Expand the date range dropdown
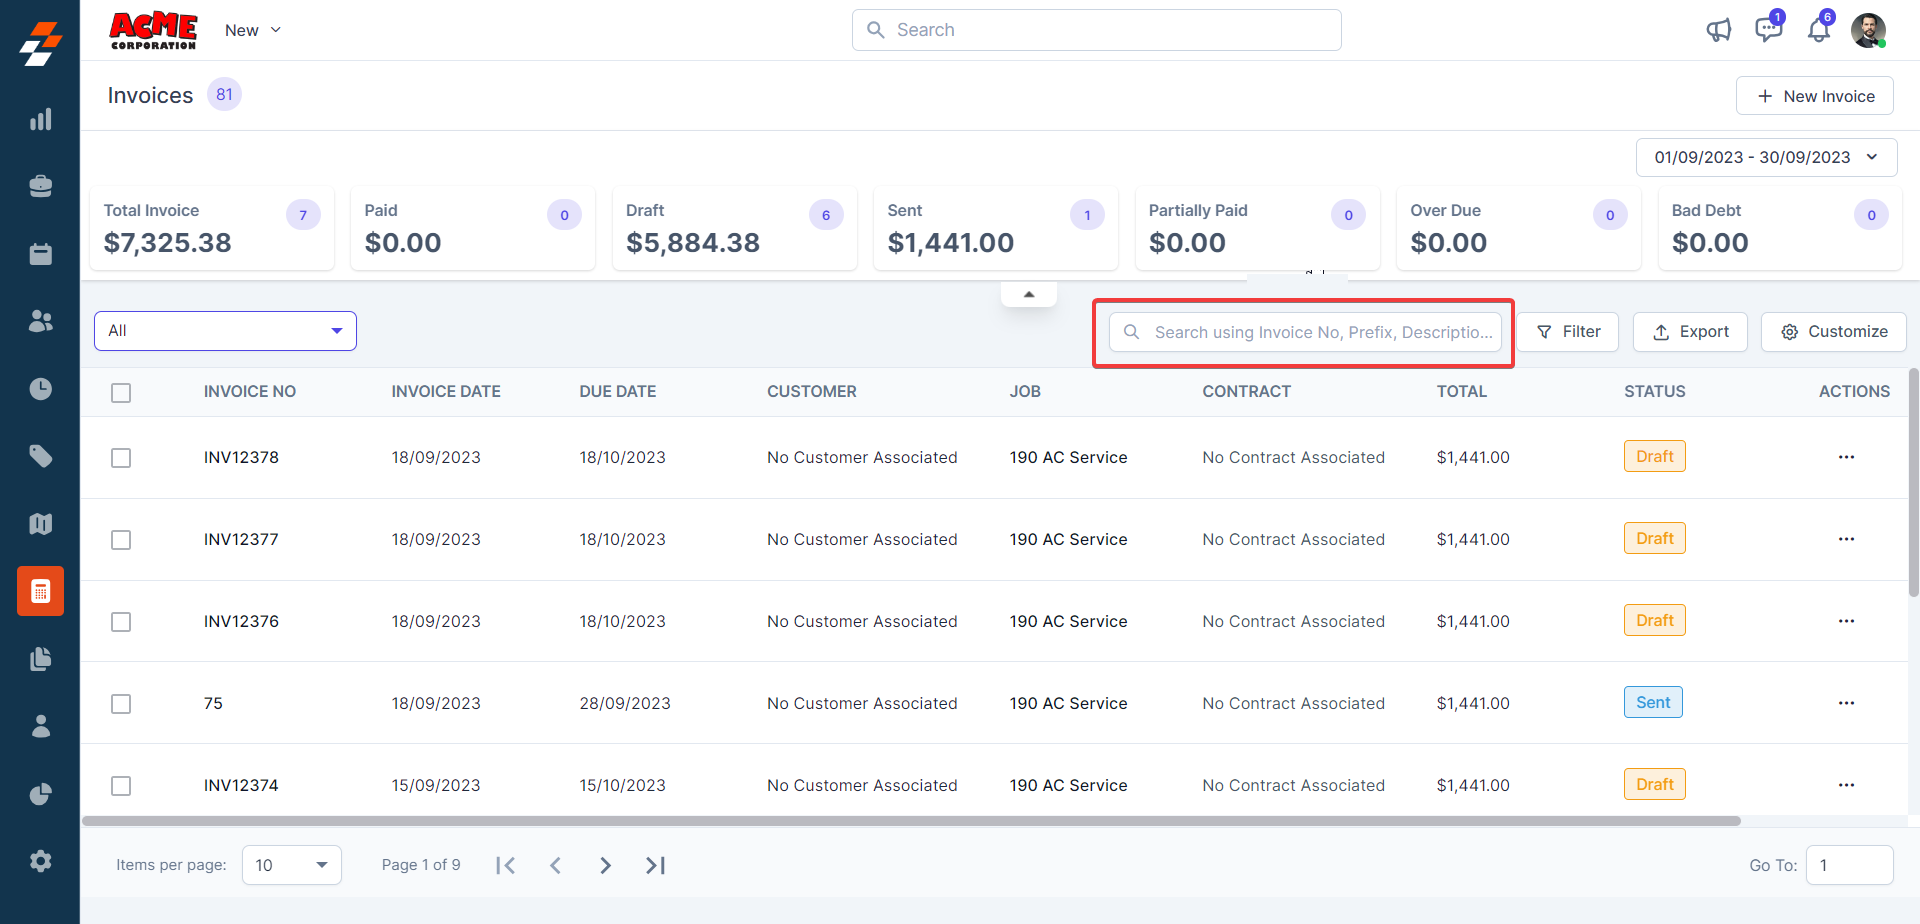This screenshot has width=1920, height=924. (1766, 157)
